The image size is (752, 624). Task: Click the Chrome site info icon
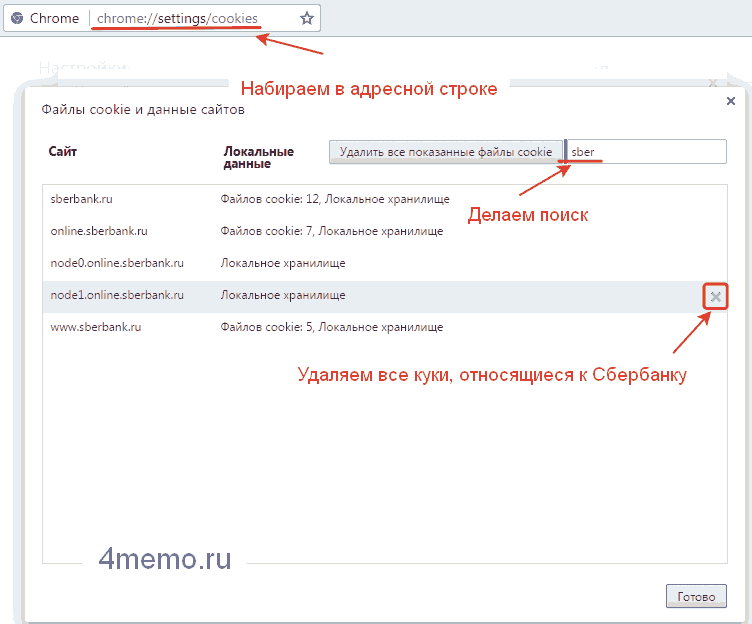click(17, 18)
